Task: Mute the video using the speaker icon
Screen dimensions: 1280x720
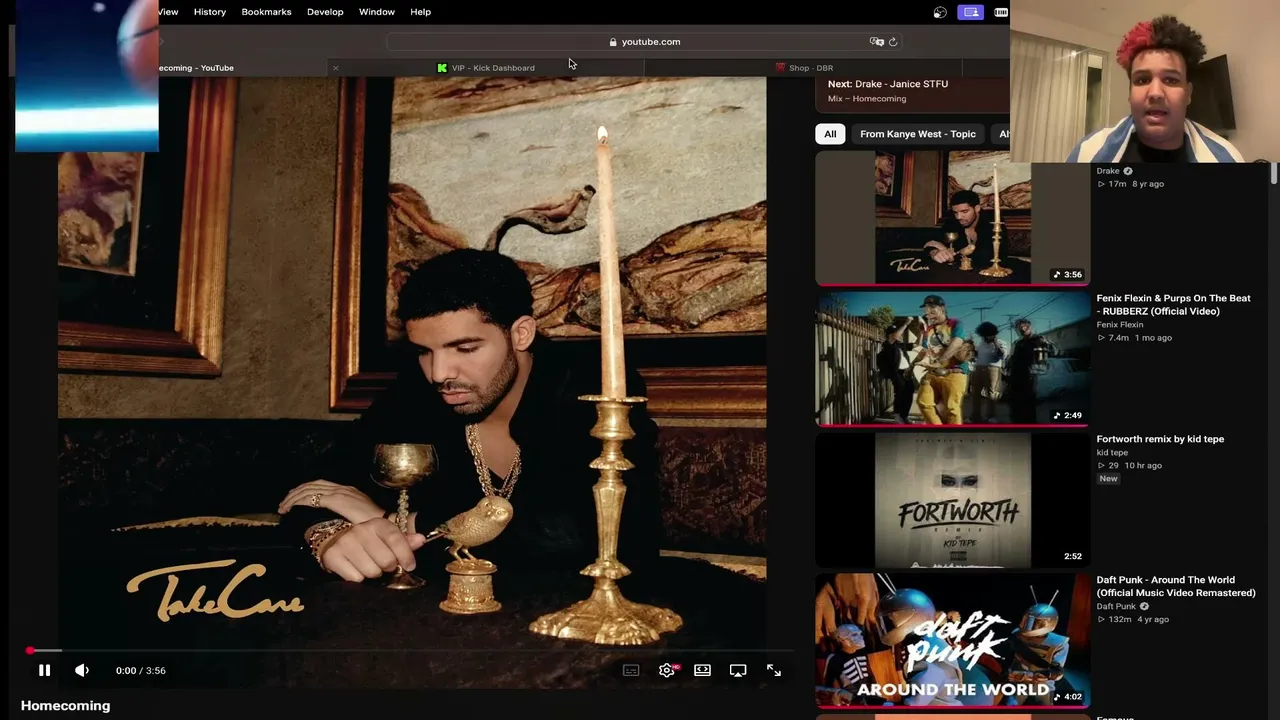Action: pos(82,670)
